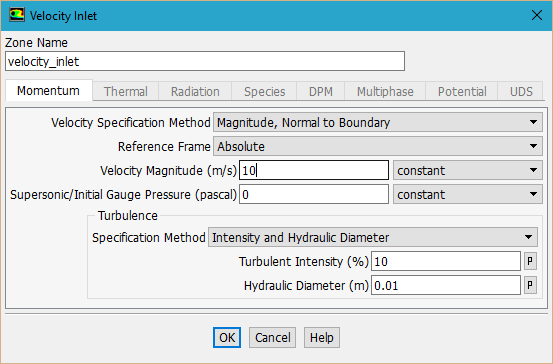
Task: Expand the Turbulence Specification Method dropdown
Action: [x=373, y=237]
